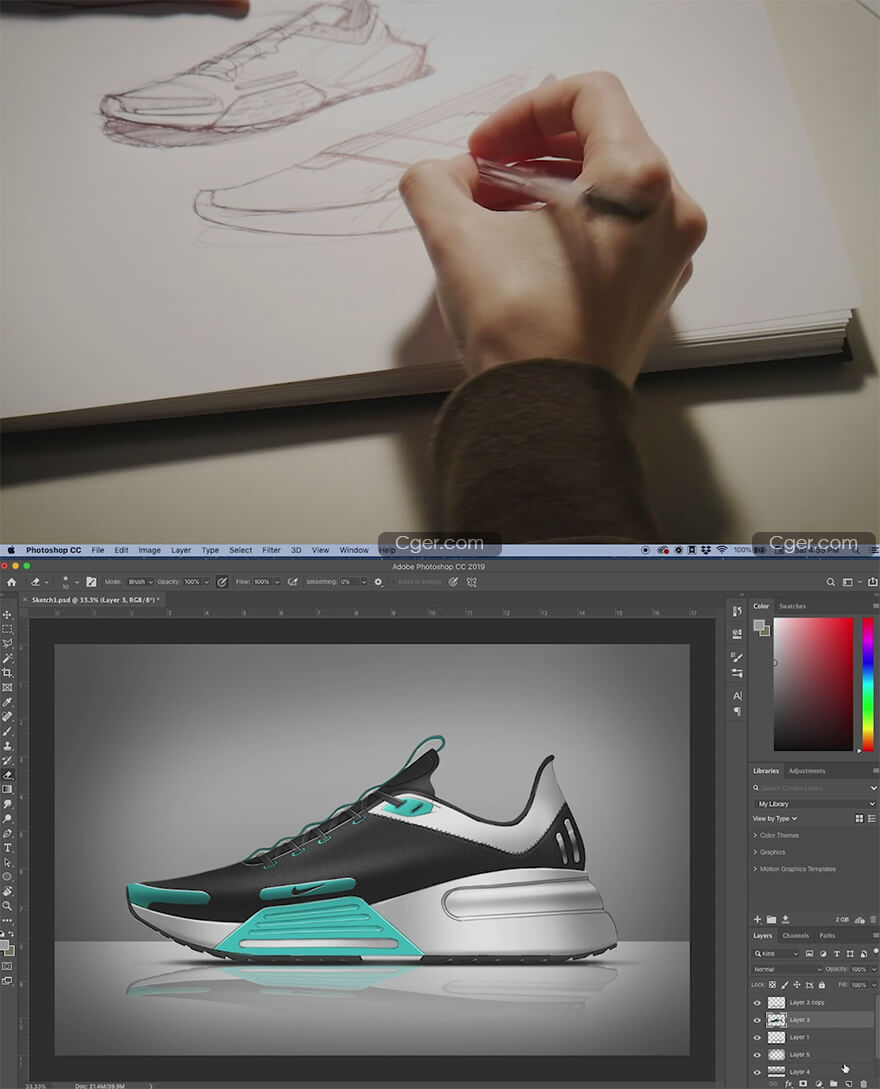Expand Motion Graphics Templates group
Image resolution: width=880 pixels, height=1089 pixels.
coord(755,869)
